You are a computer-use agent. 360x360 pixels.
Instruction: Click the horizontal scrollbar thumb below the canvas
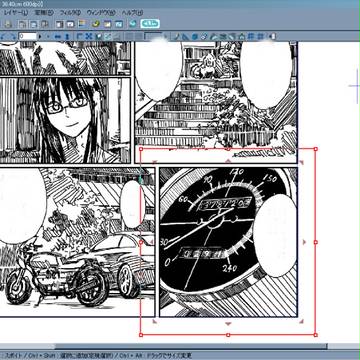(191, 347)
